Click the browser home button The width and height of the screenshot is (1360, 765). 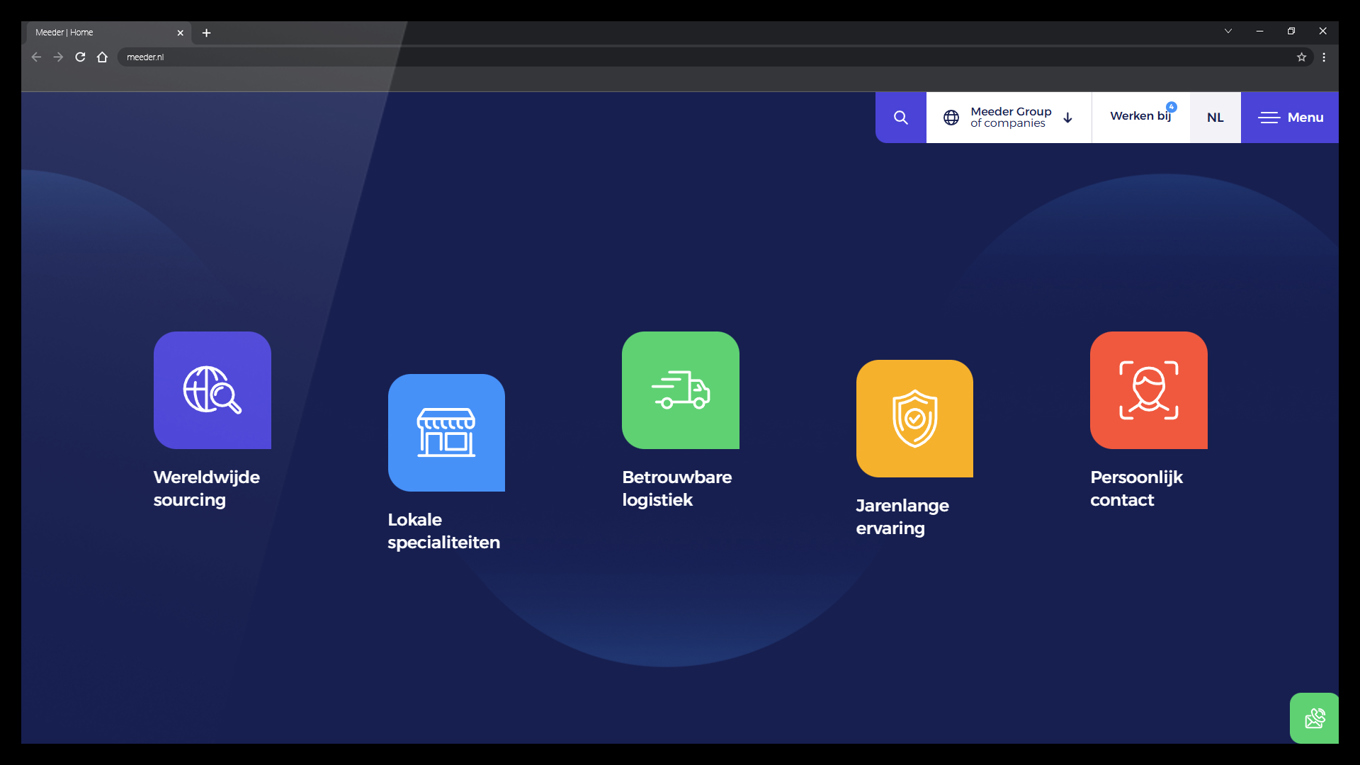(x=102, y=58)
